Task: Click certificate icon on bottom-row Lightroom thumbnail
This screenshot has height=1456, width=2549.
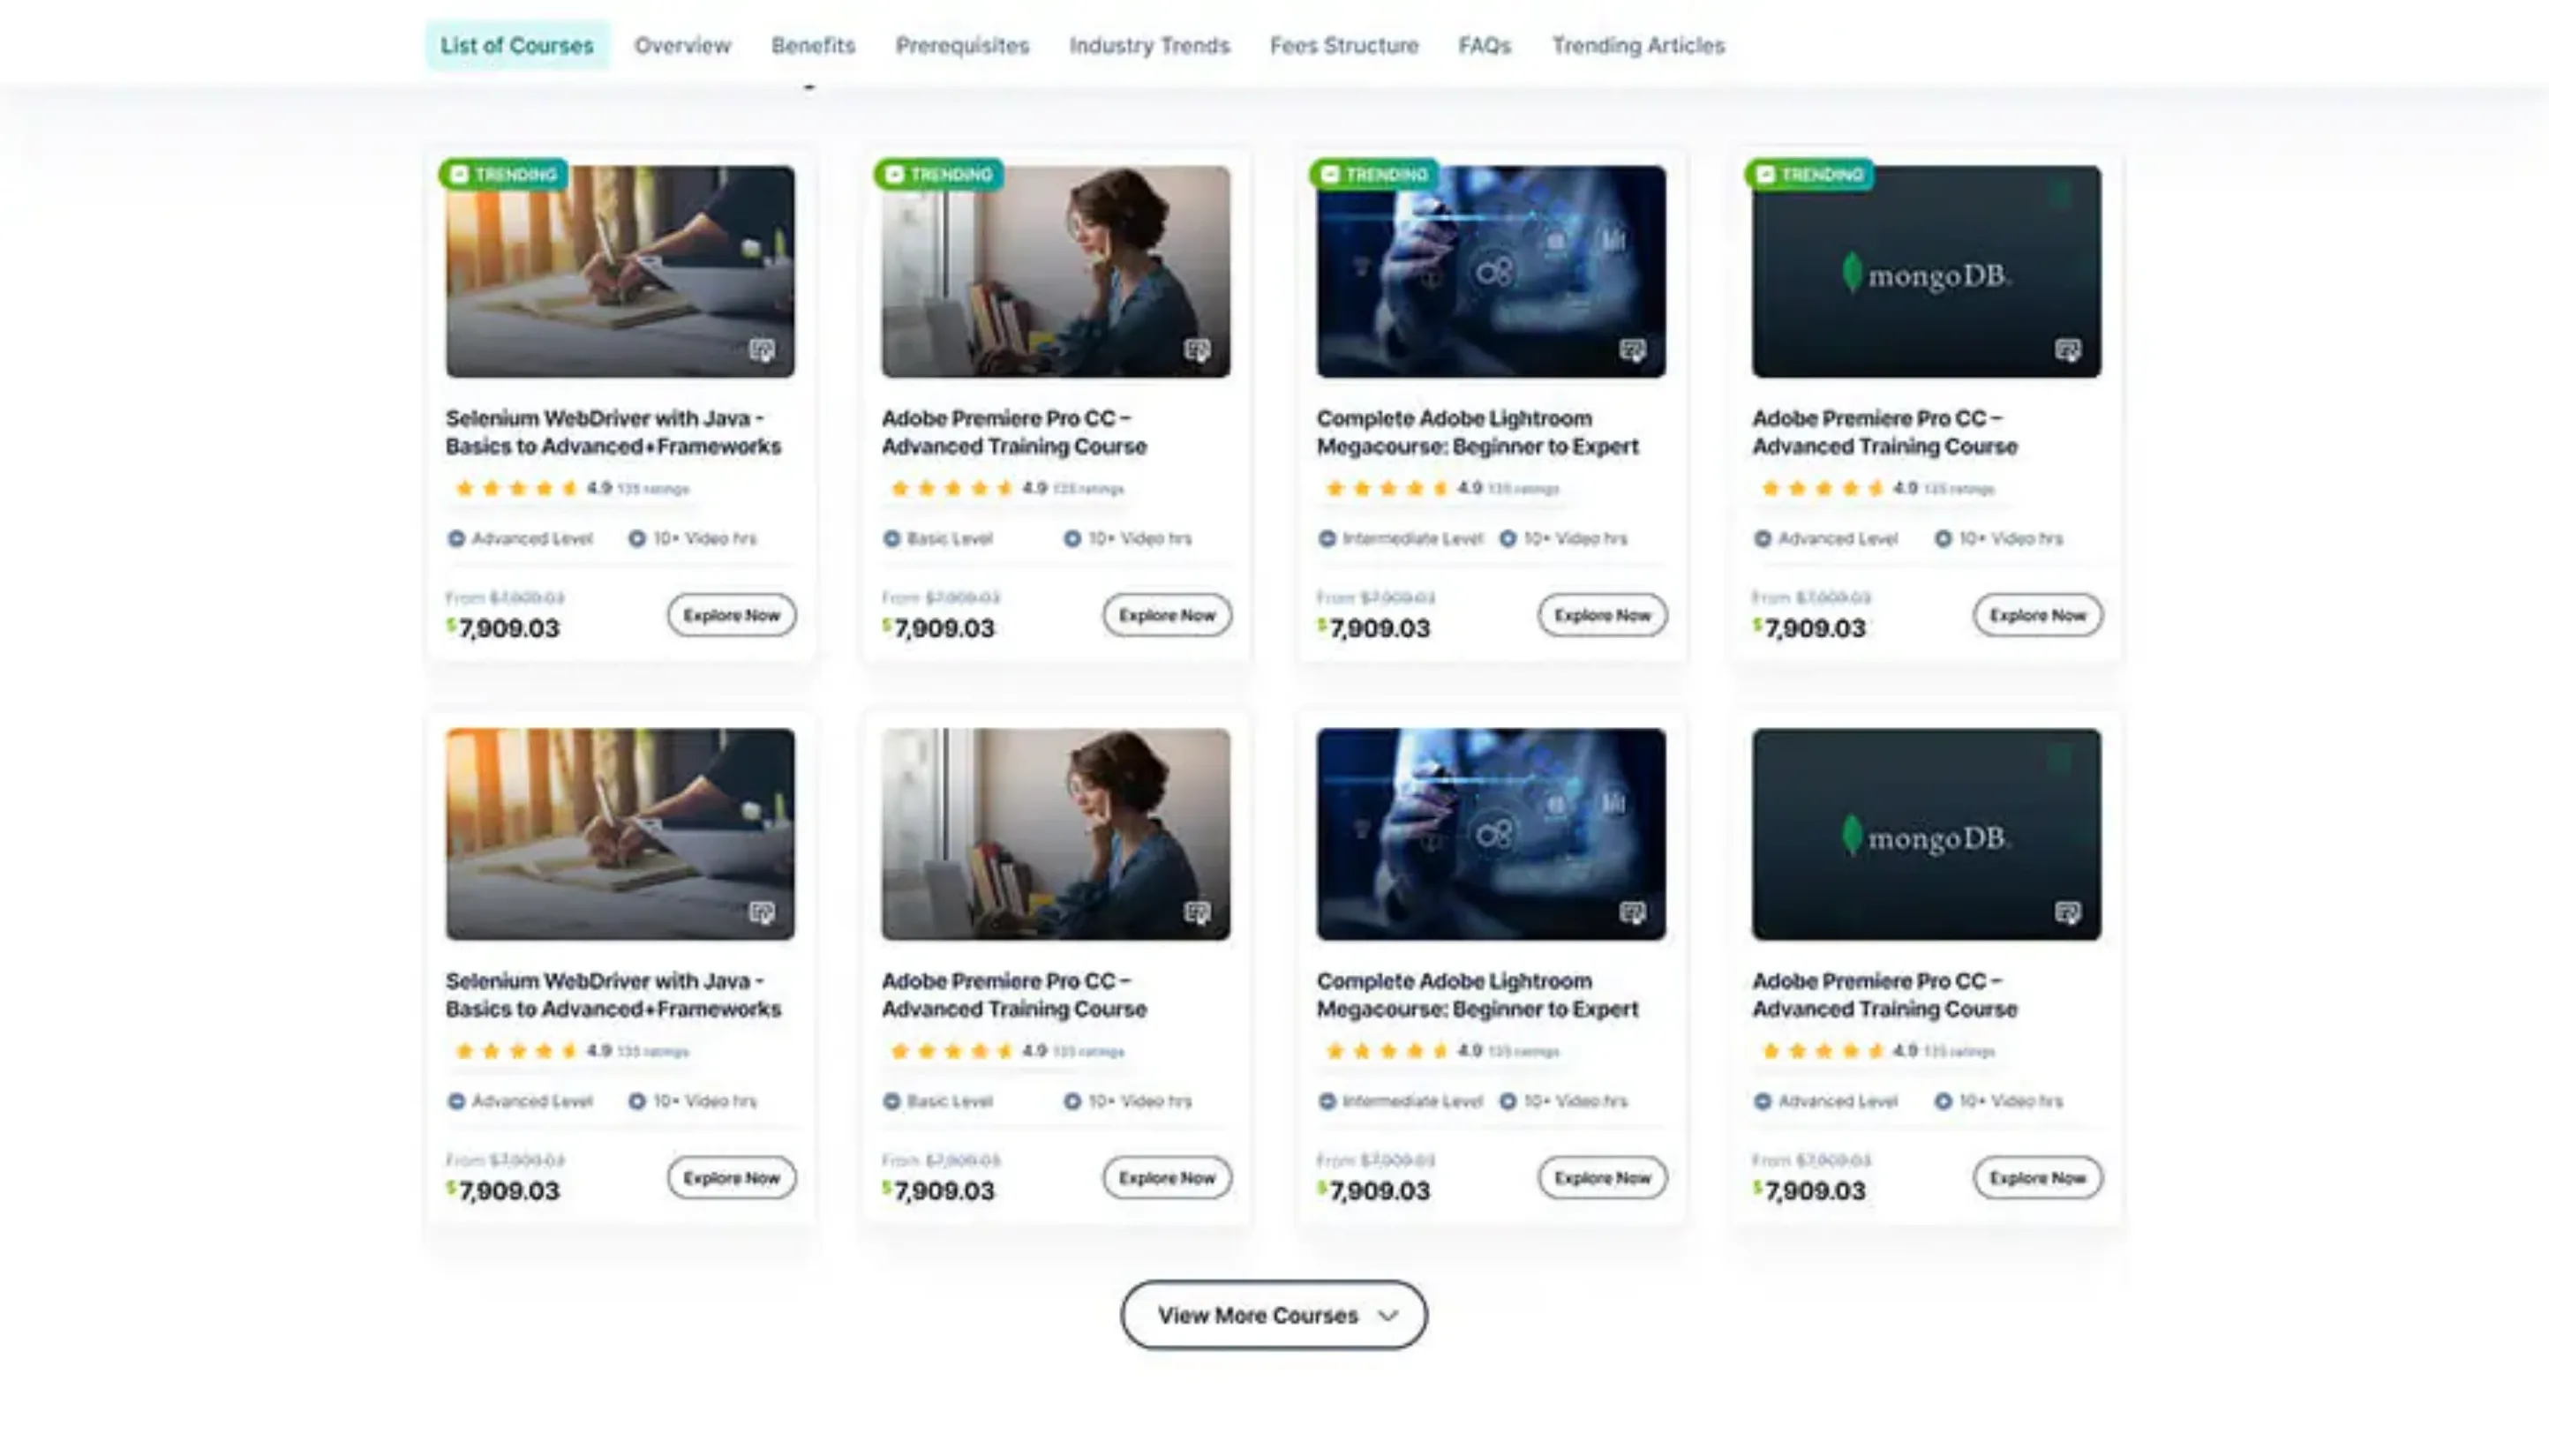Action: pos(1632,912)
